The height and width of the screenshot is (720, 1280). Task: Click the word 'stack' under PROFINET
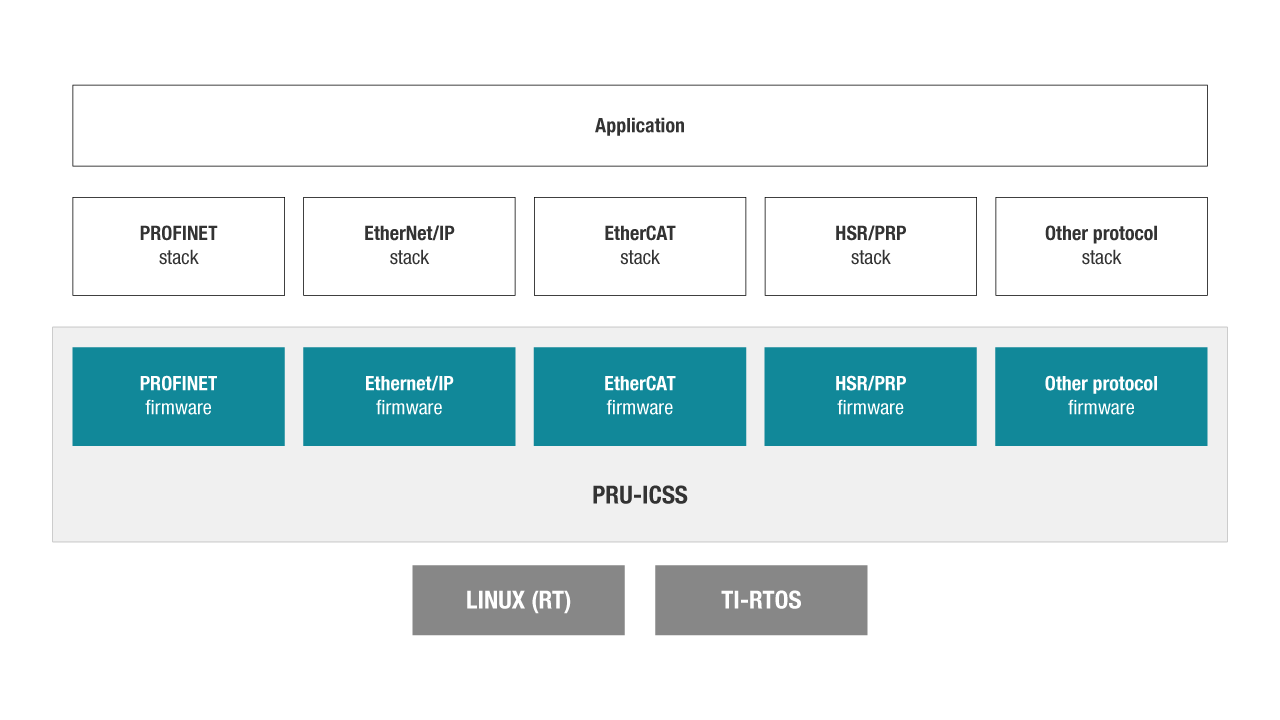(178, 258)
